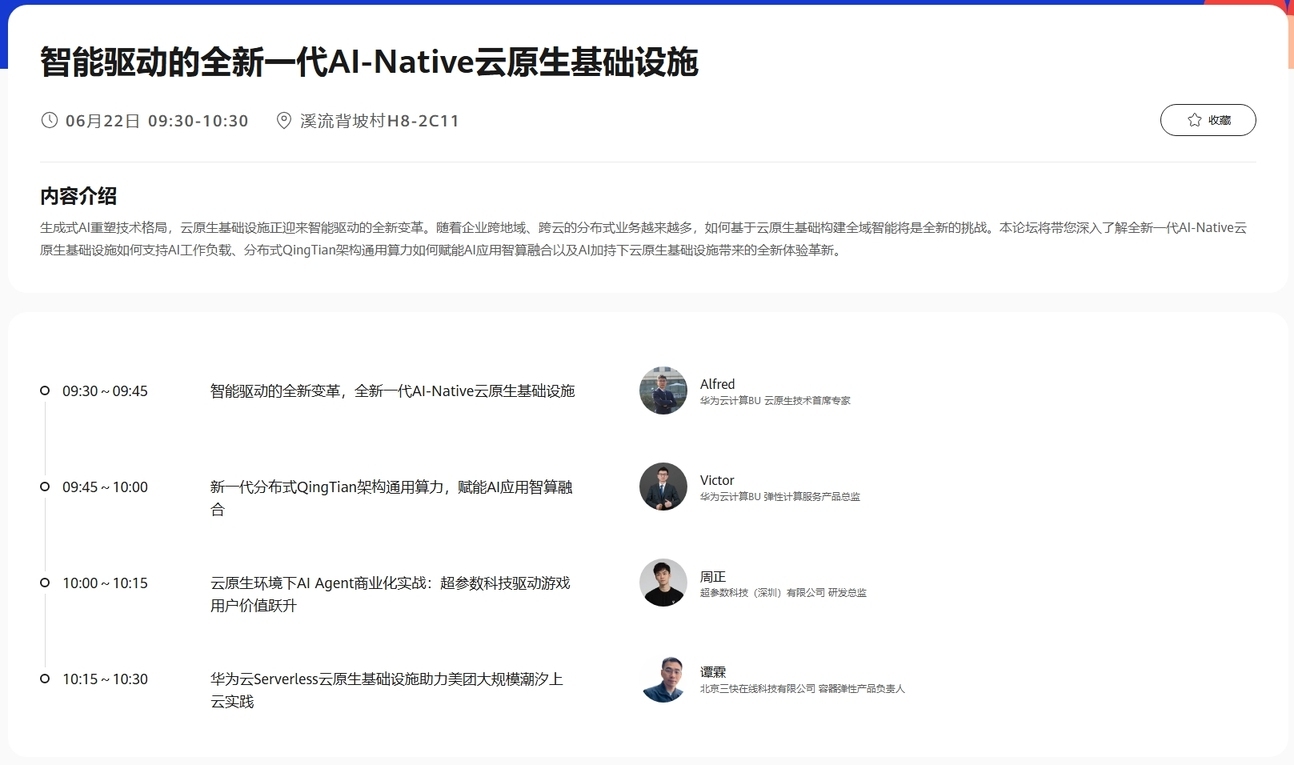Open 周正's speaker photo

pos(663,582)
